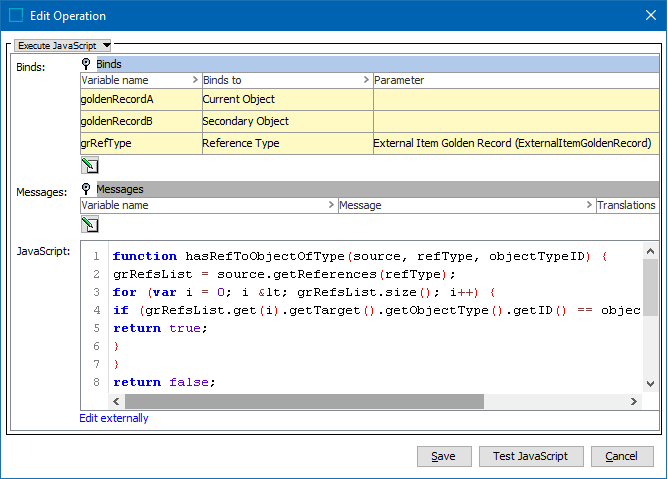The height and width of the screenshot is (479, 668).
Task: Click the edit binds pencil icon
Action: click(x=89, y=166)
